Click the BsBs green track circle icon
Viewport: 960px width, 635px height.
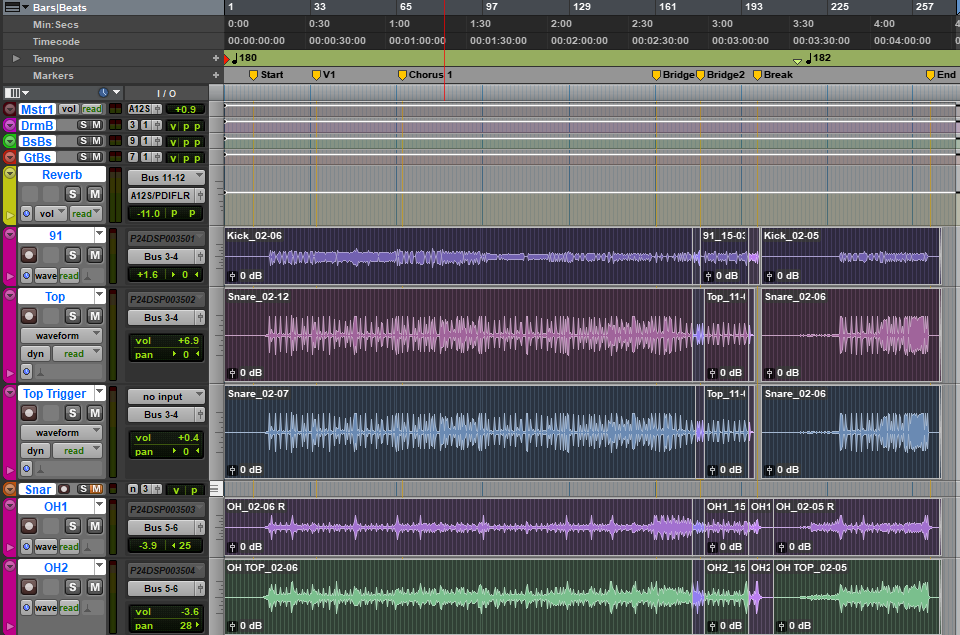(10, 141)
